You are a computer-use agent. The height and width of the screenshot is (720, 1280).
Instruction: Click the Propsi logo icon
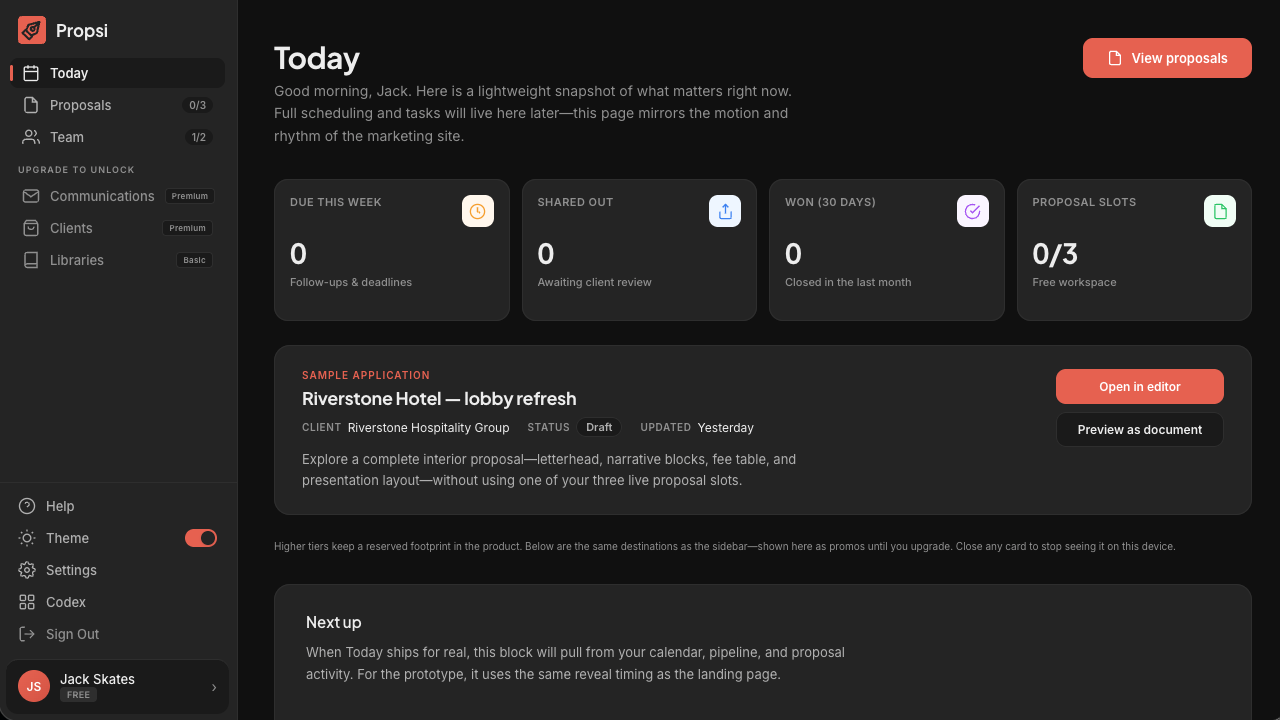32,30
